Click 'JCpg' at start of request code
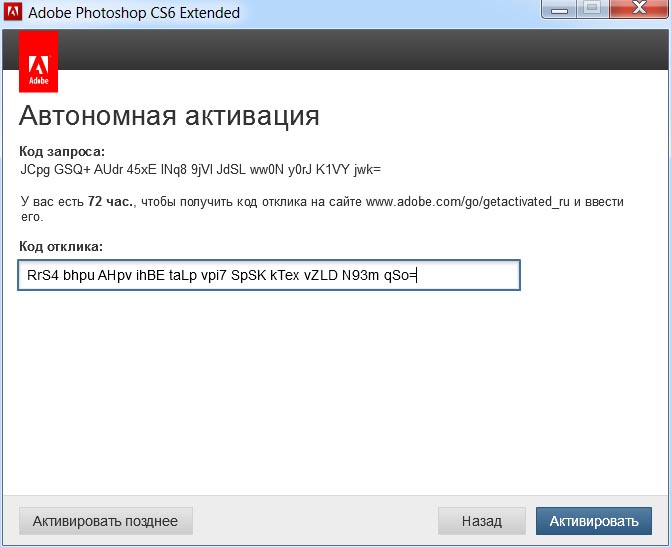The image size is (671, 548). coord(36,169)
